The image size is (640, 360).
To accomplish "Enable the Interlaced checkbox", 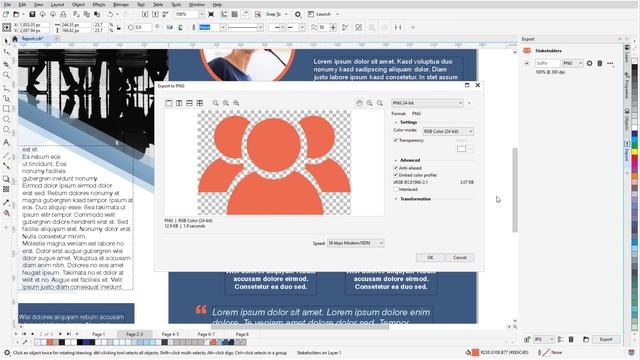I will coord(396,189).
